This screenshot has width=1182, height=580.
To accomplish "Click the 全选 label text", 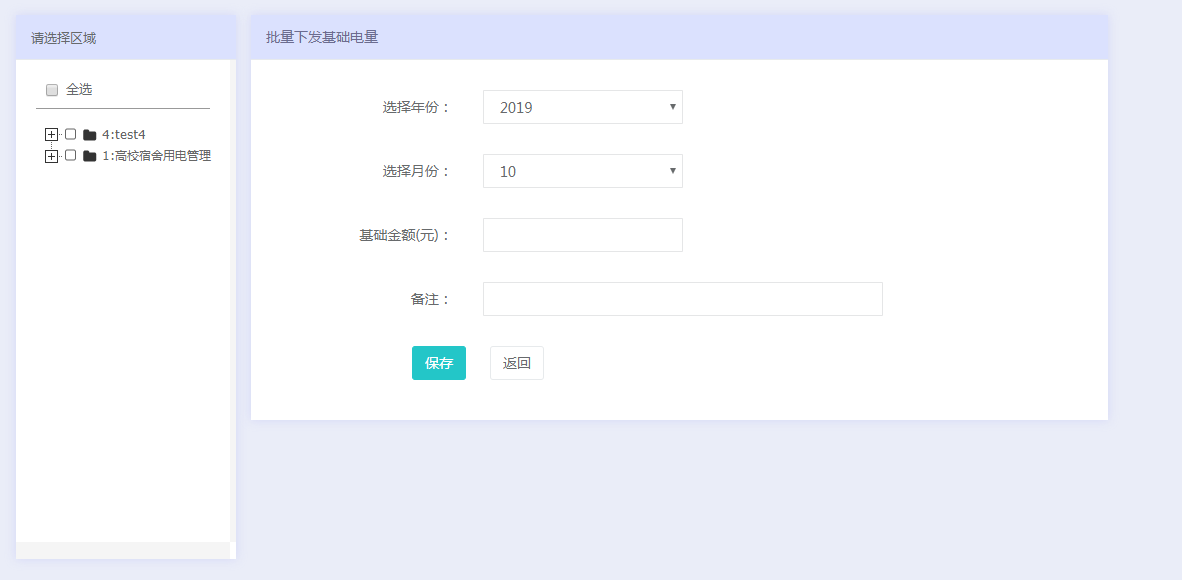I will coord(79,90).
